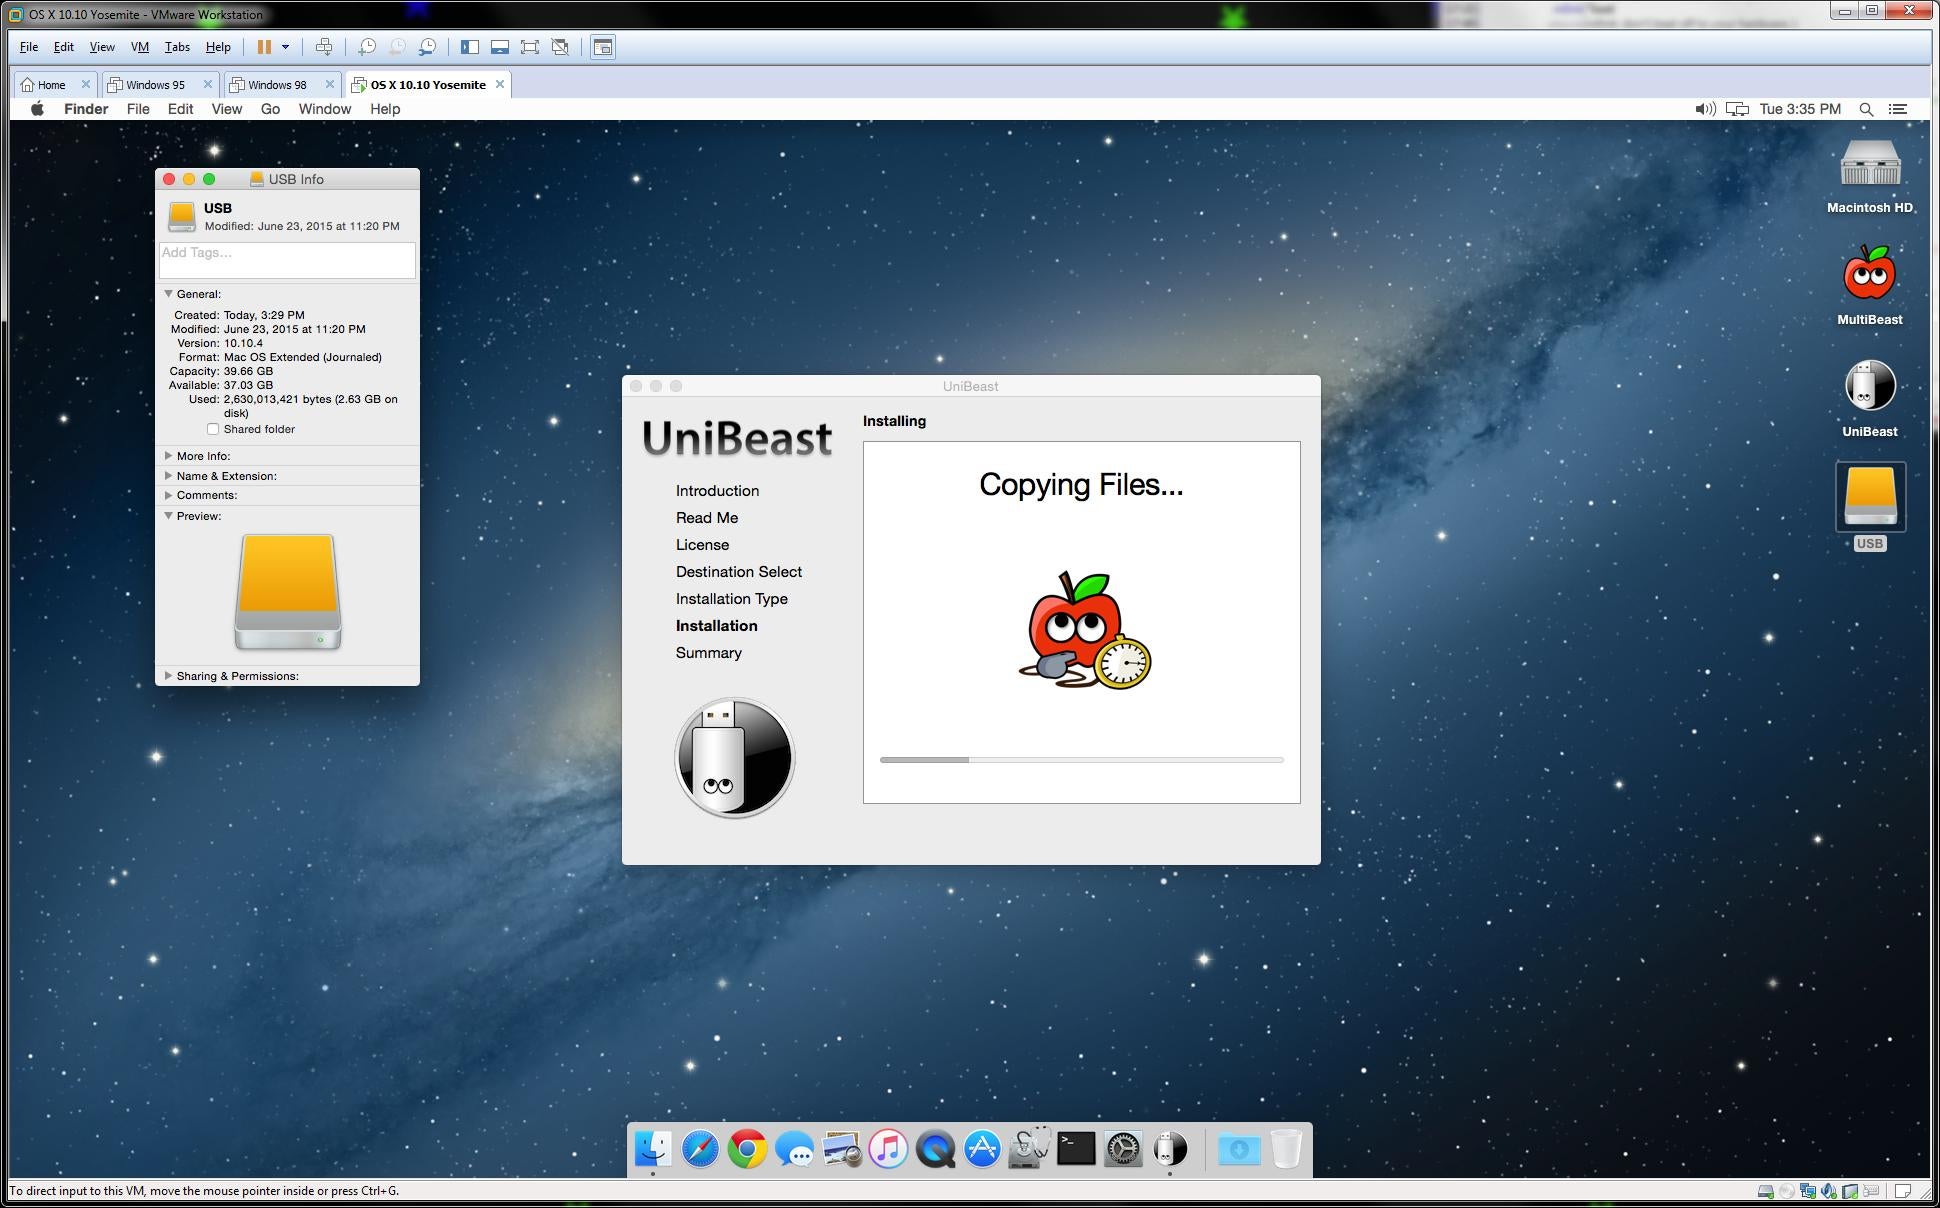1940x1208 pixels.
Task: Click the USB drive preview image
Action: pos(288,592)
